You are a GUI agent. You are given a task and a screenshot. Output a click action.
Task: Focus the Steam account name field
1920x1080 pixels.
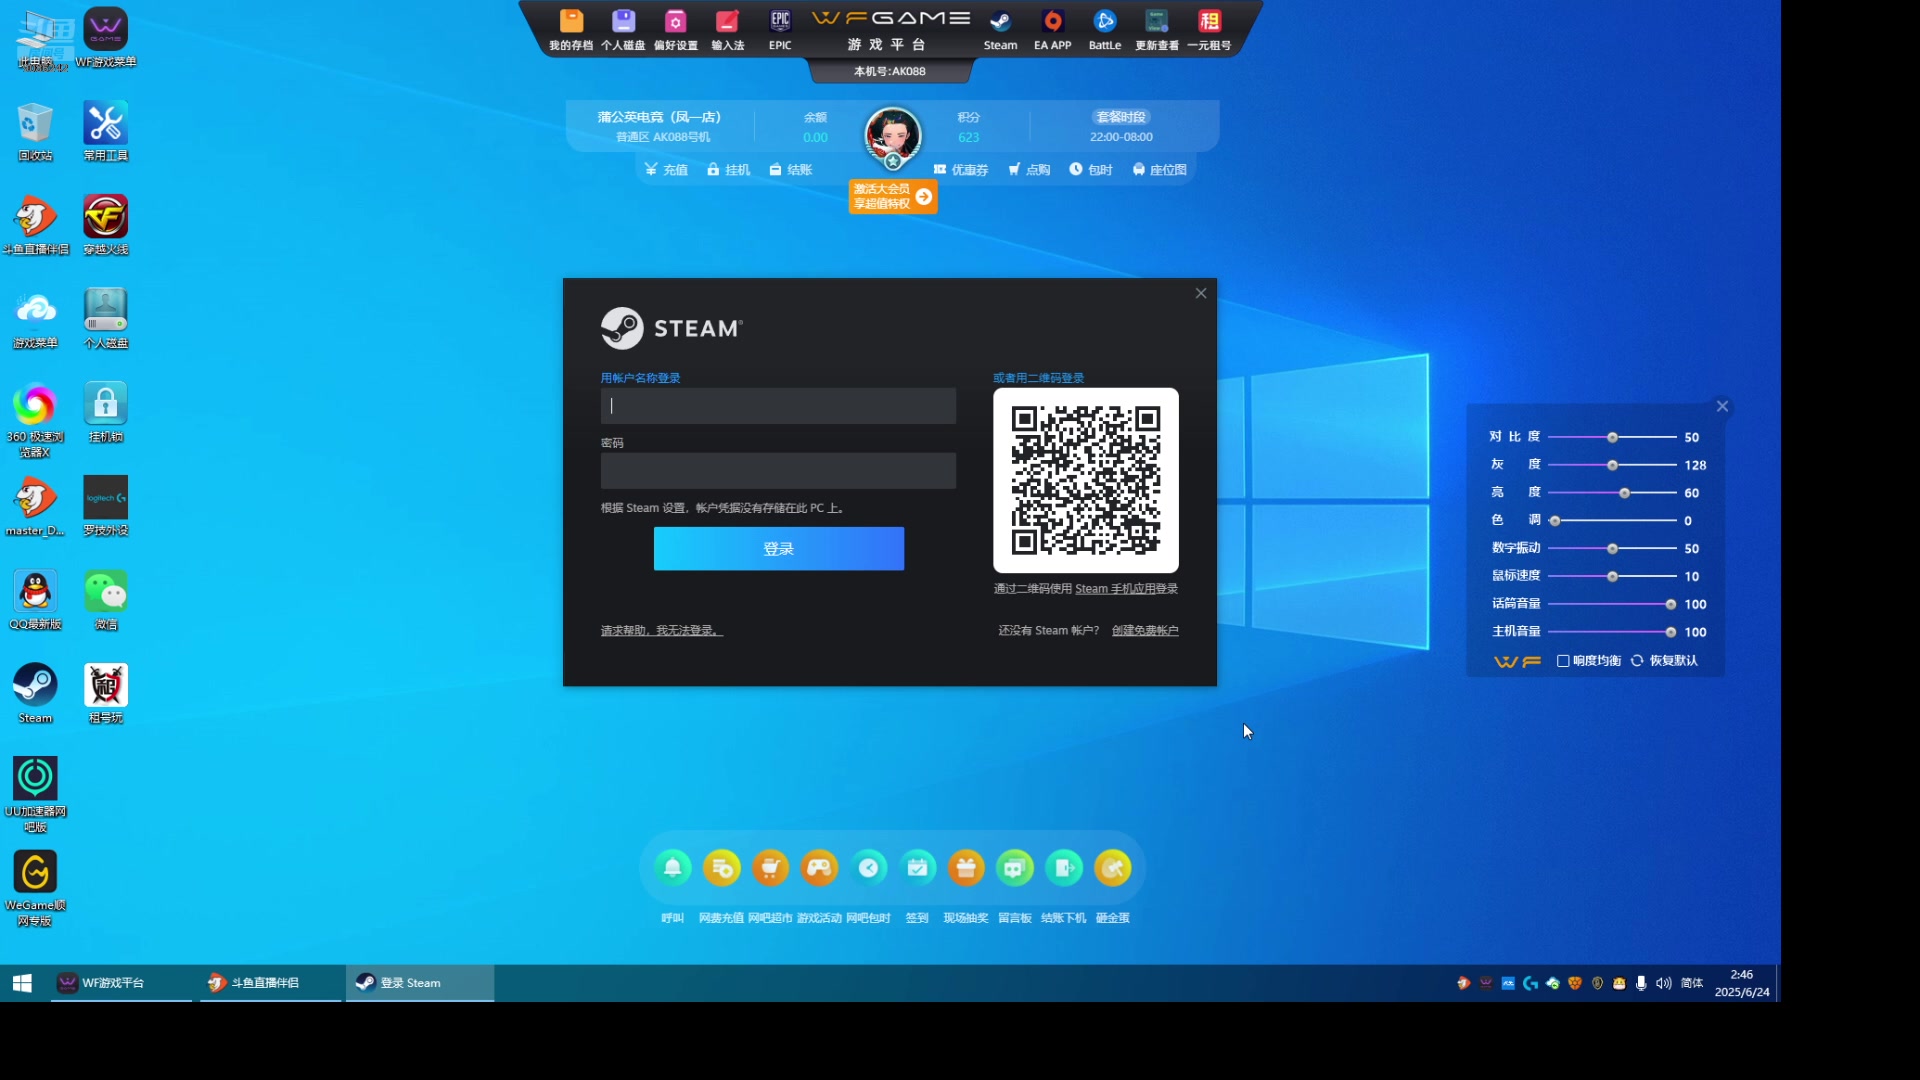[778, 406]
